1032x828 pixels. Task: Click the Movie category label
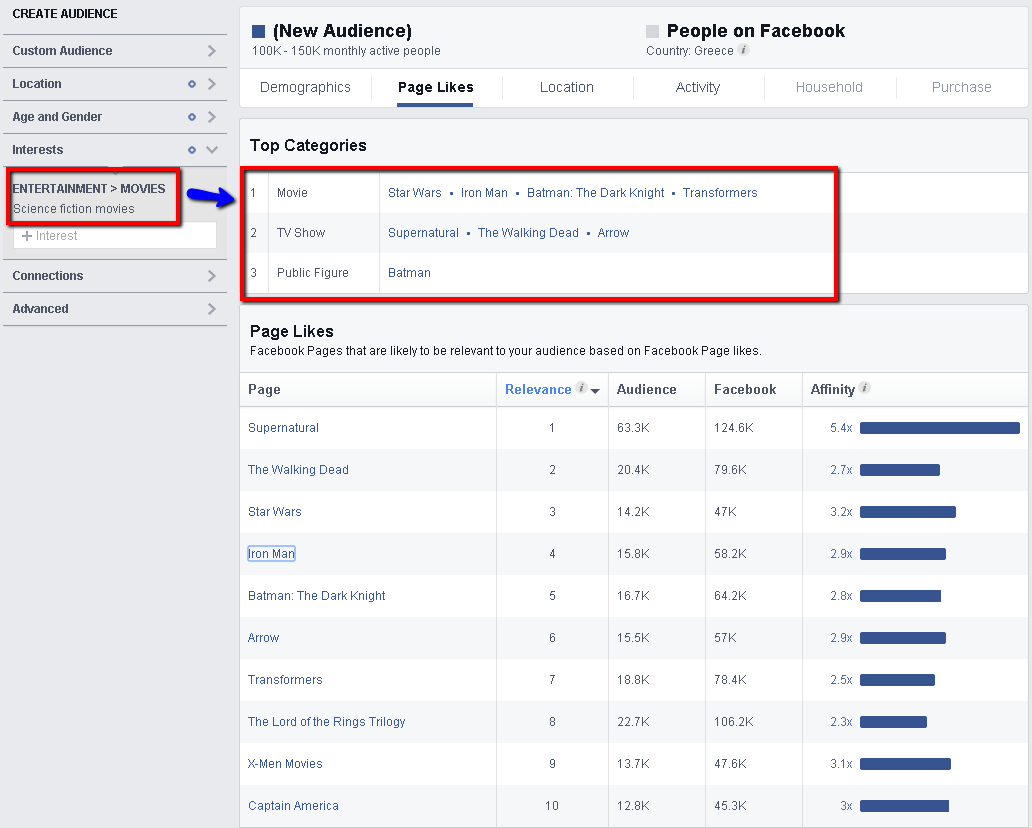click(x=292, y=193)
